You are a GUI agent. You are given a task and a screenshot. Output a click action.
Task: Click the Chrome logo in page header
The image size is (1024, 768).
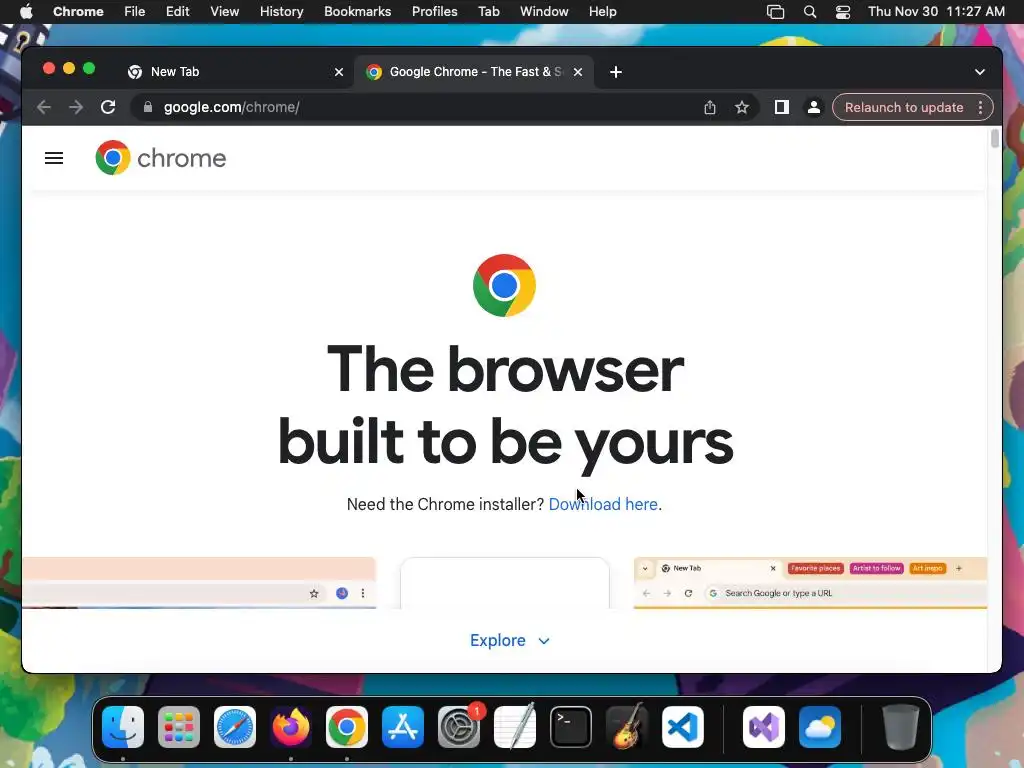click(x=161, y=158)
